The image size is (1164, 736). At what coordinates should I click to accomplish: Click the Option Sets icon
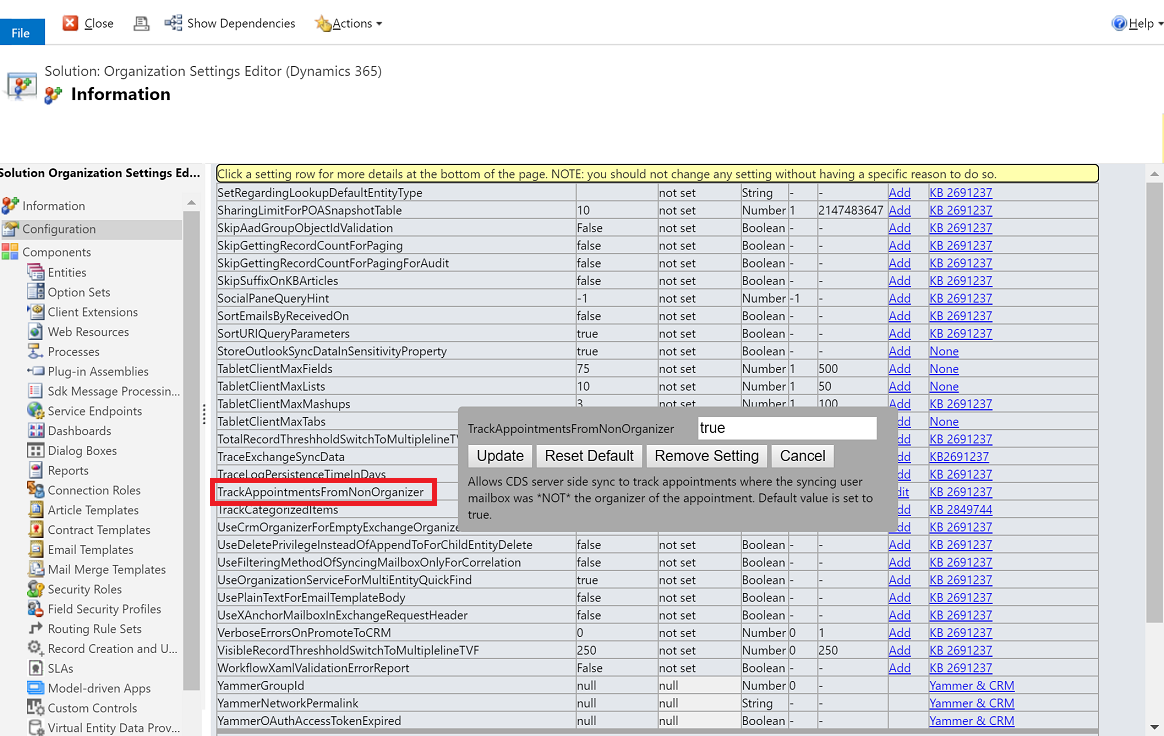coord(36,292)
